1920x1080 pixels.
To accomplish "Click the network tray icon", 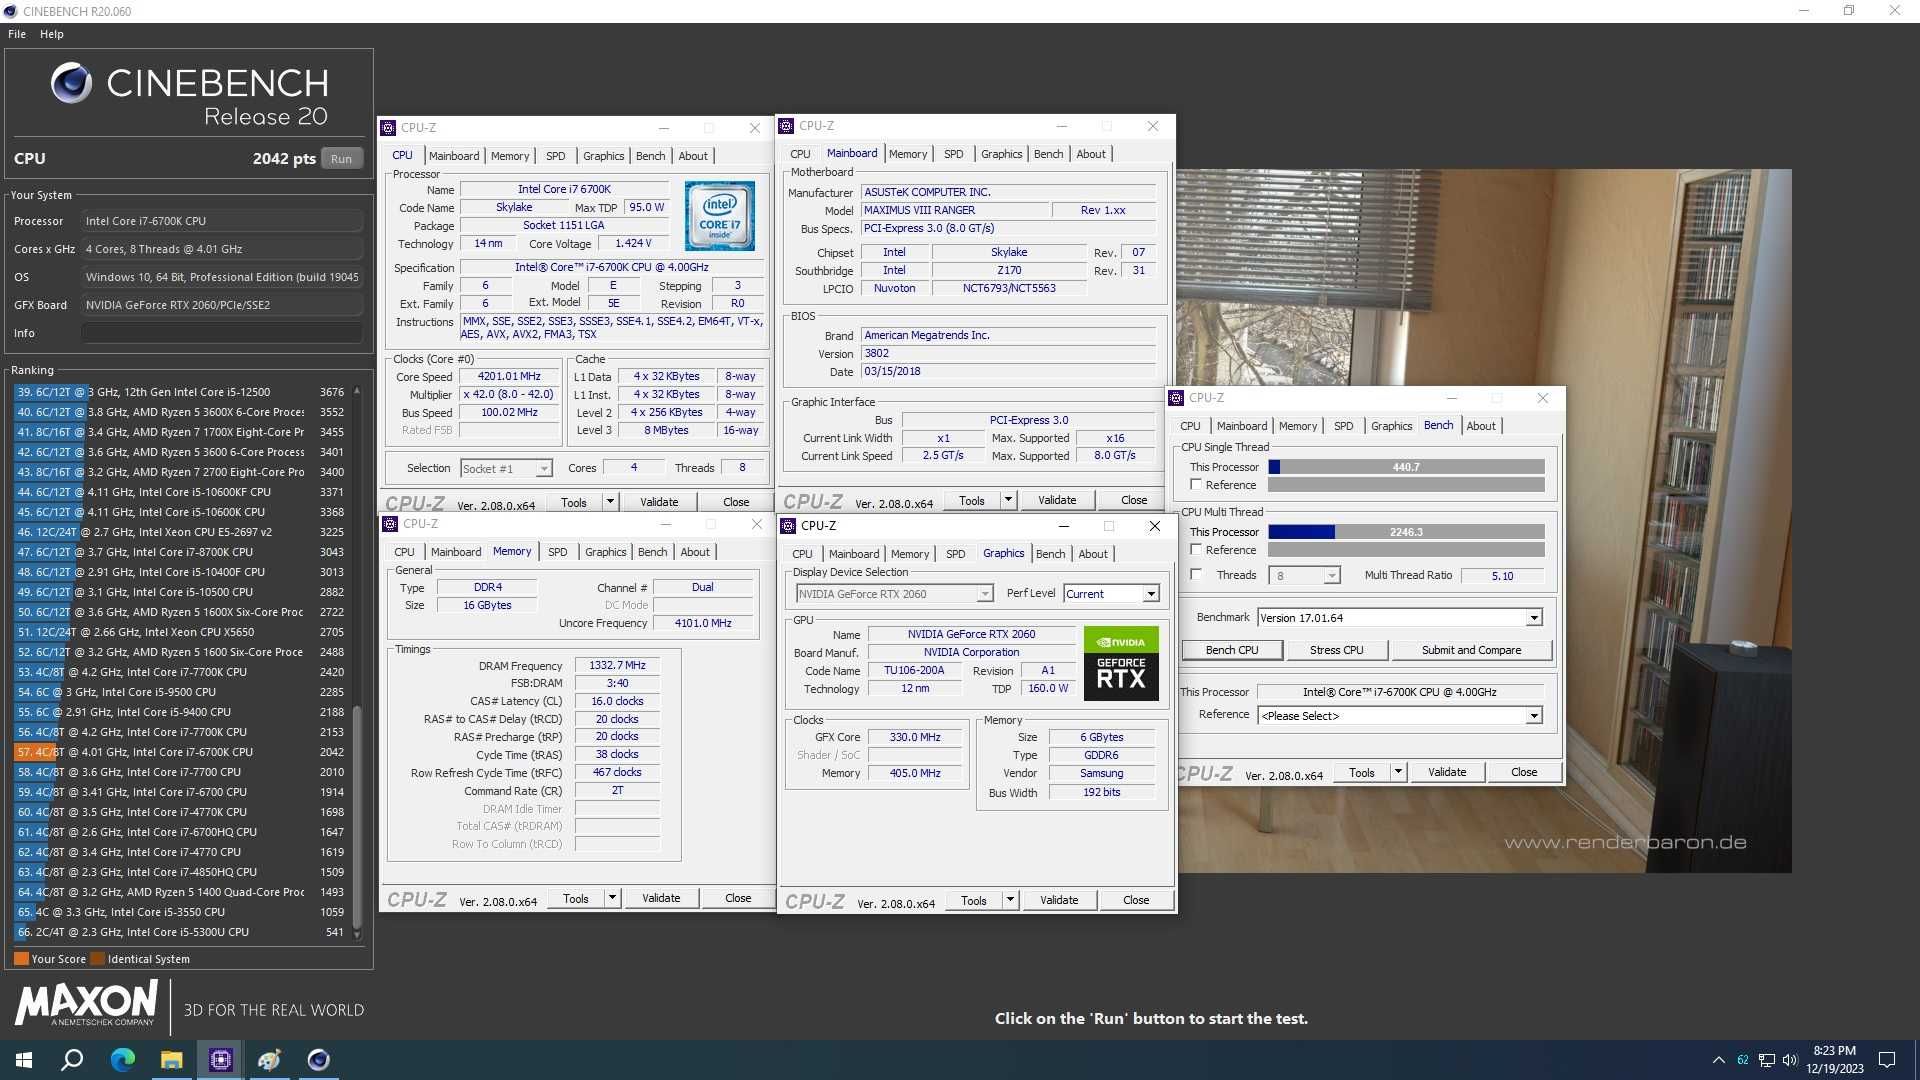I will pos(1767,1060).
